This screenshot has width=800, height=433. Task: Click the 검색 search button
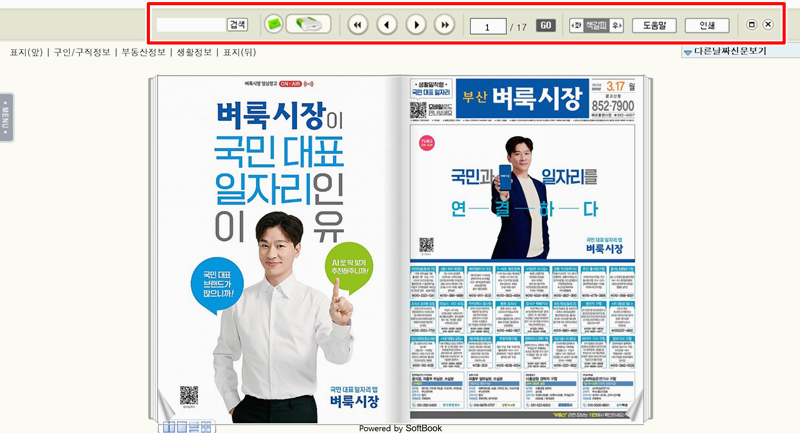[237, 24]
